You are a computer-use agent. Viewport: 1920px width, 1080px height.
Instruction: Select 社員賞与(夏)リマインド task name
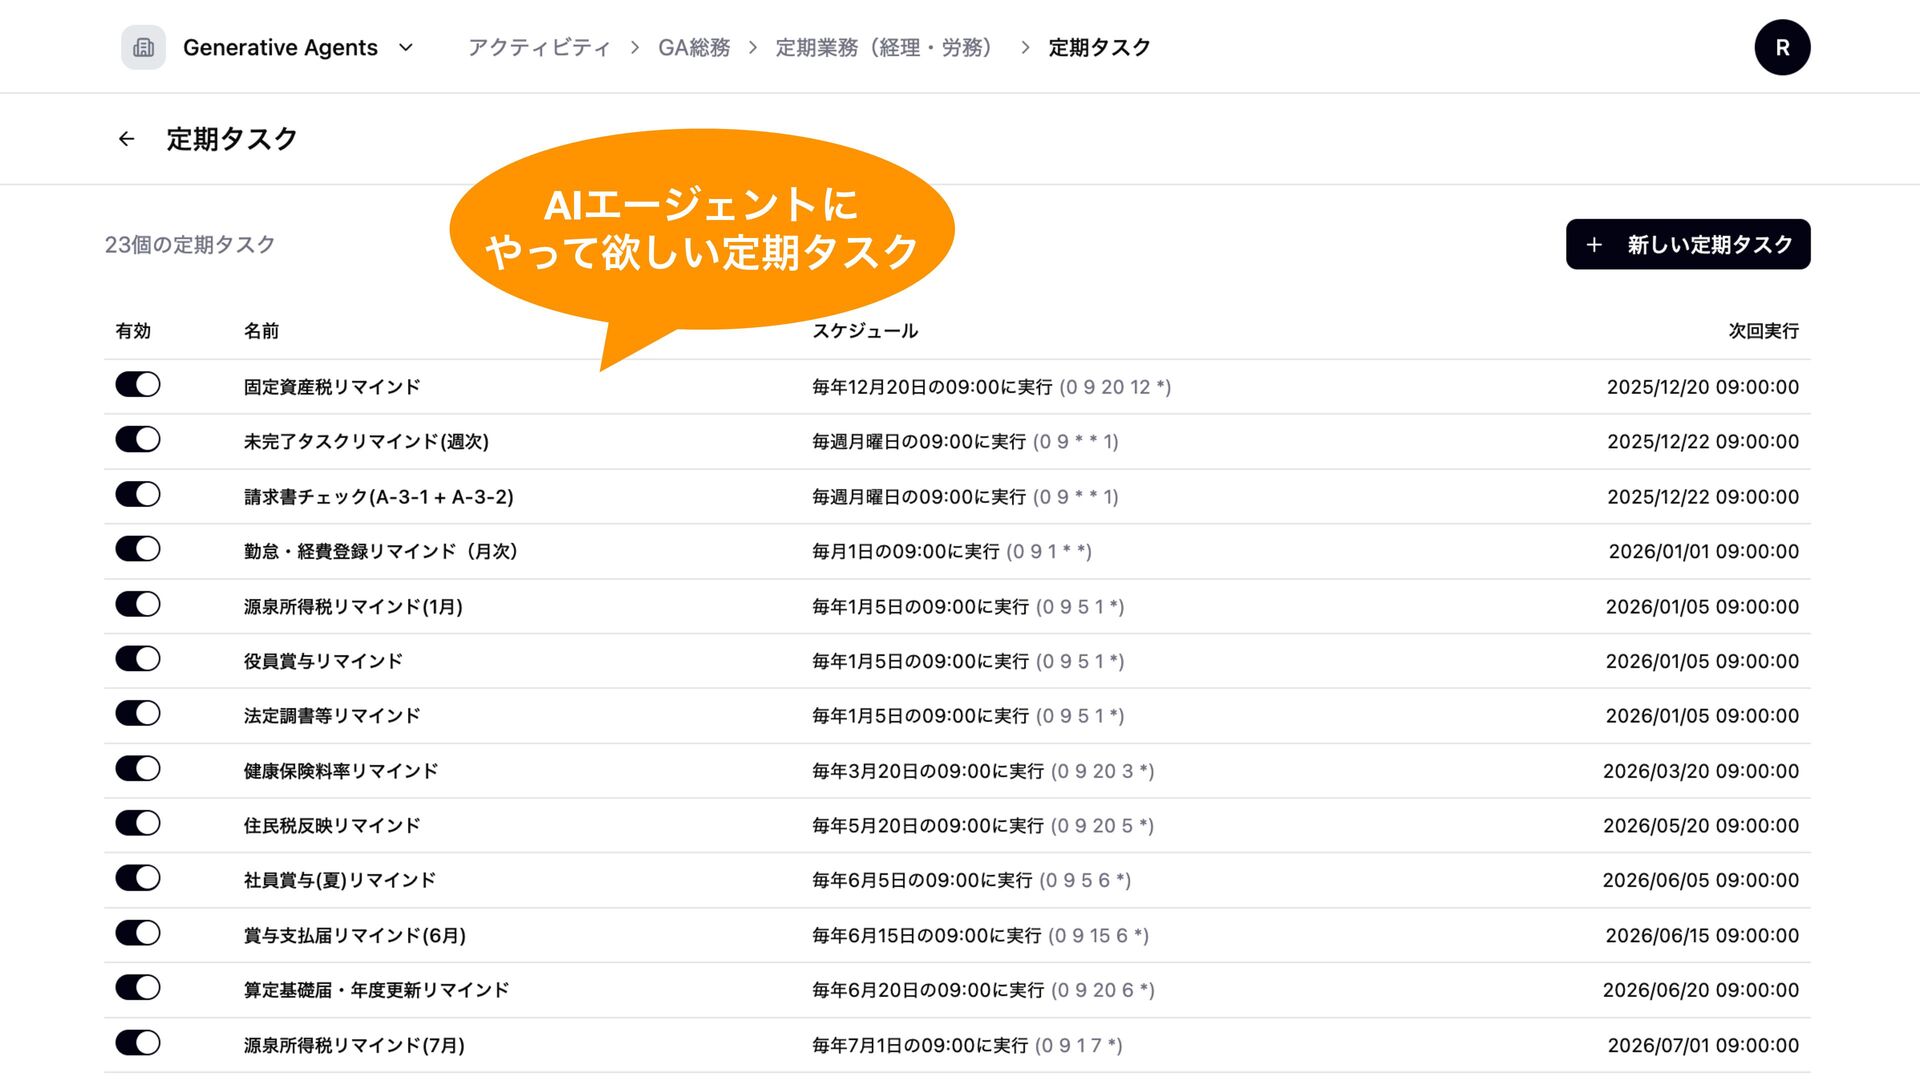(x=340, y=881)
